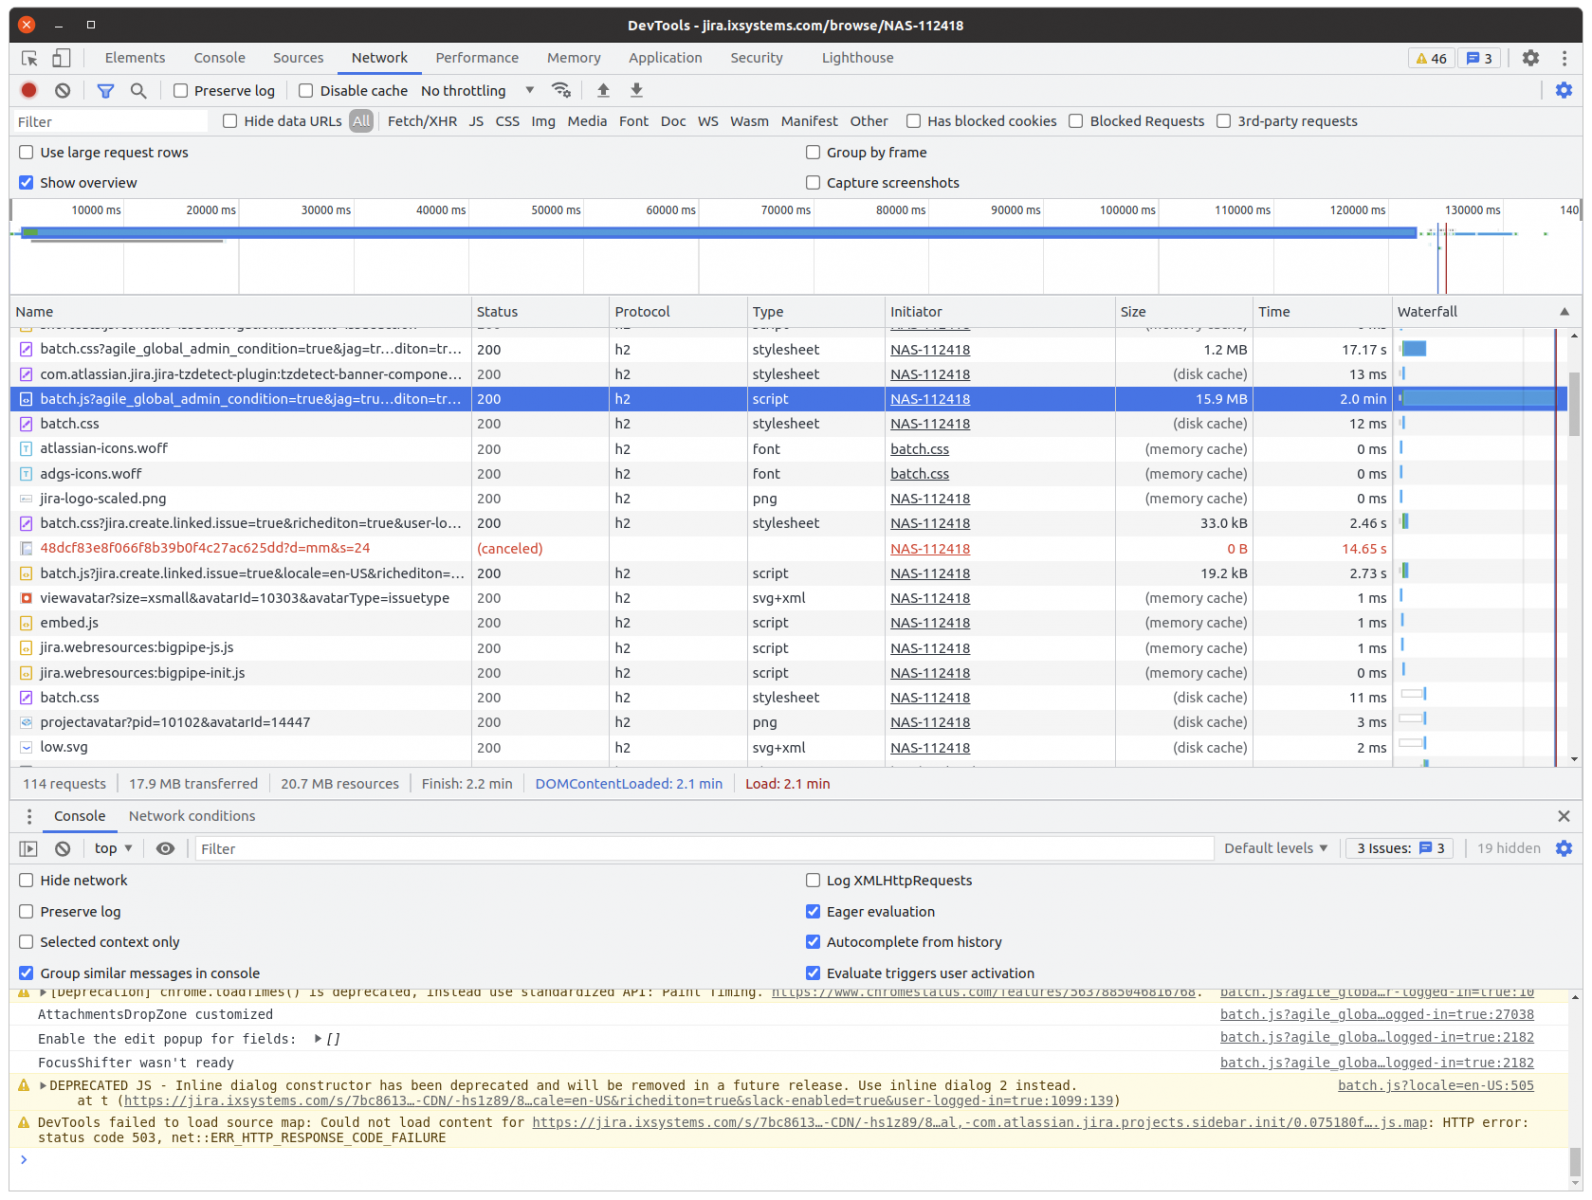Enable Has blocked cookies filter
This screenshot has width=1592, height=1200.
(913, 121)
